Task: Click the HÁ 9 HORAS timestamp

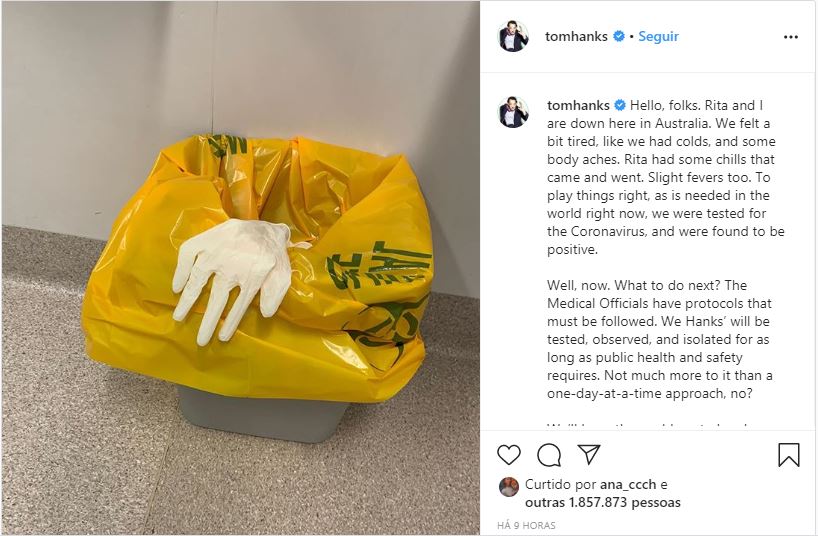Action: pos(526,526)
